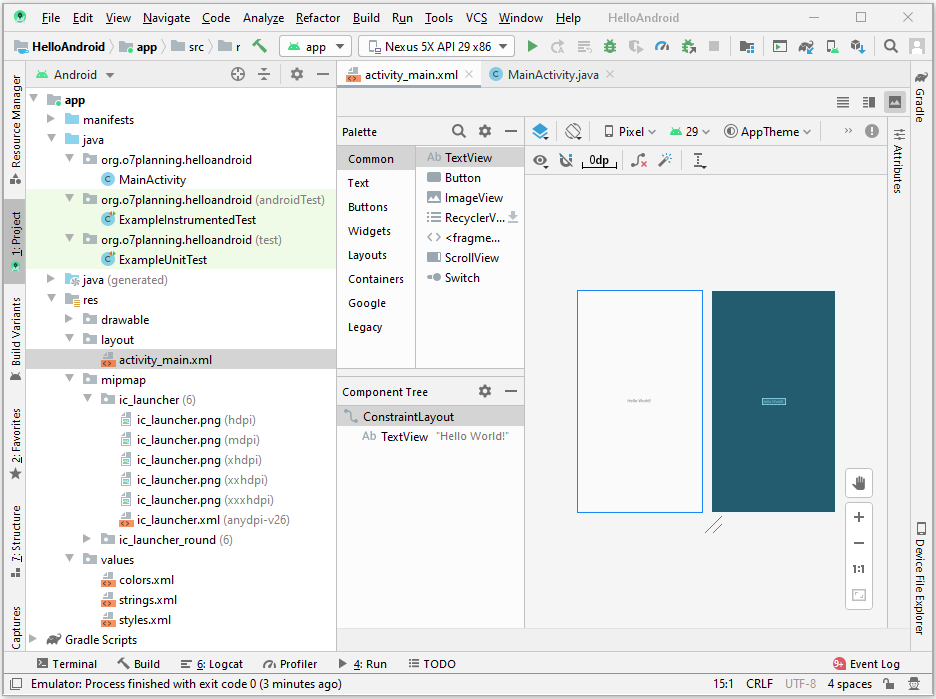The width and height of the screenshot is (936, 699).
Task: Open Nexus 5X API 29 device dropdown
Action: pyautogui.click(x=438, y=47)
